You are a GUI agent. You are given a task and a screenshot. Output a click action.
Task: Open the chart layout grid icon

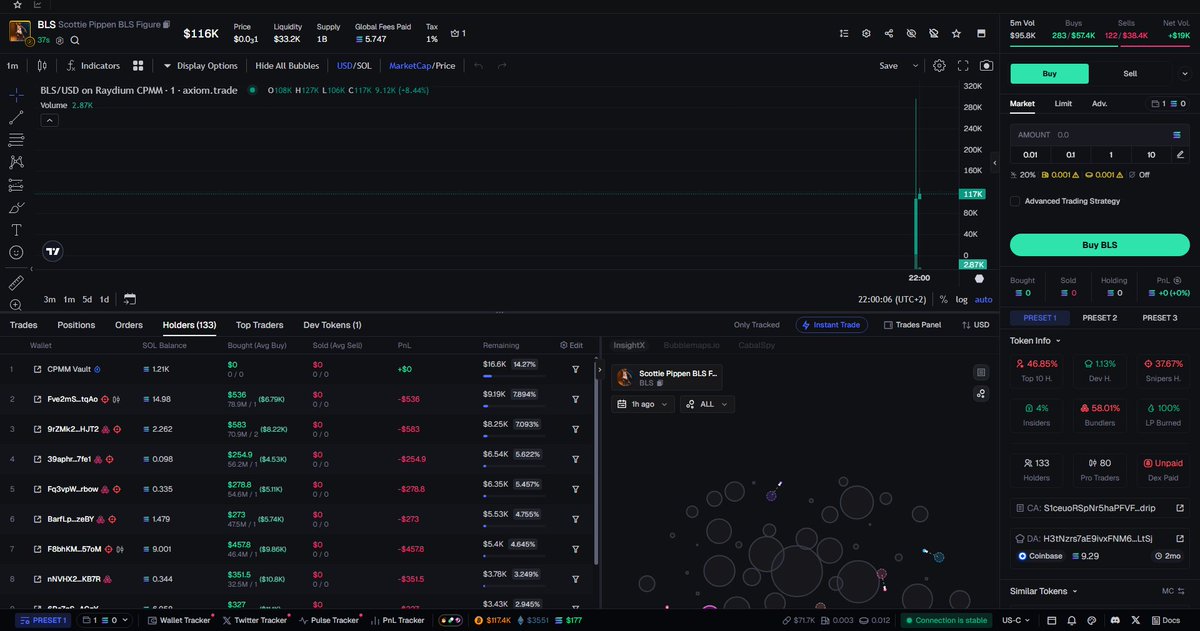tap(138, 66)
